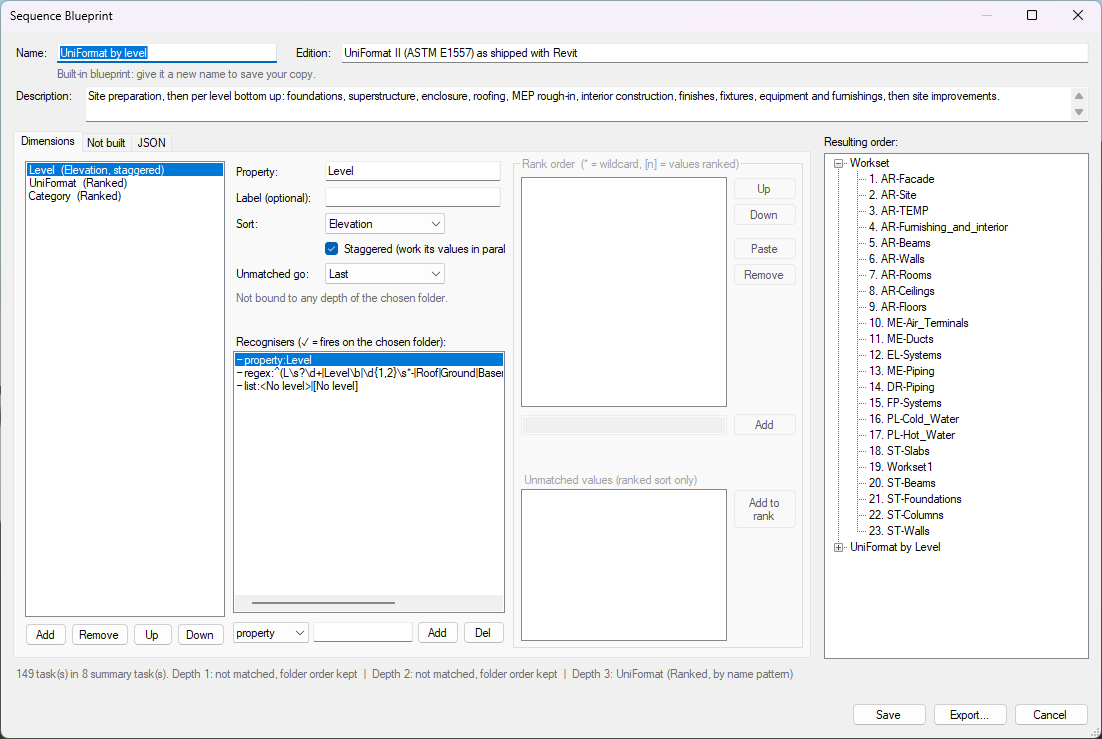Select 6. AR-Walls tree item

896,259
